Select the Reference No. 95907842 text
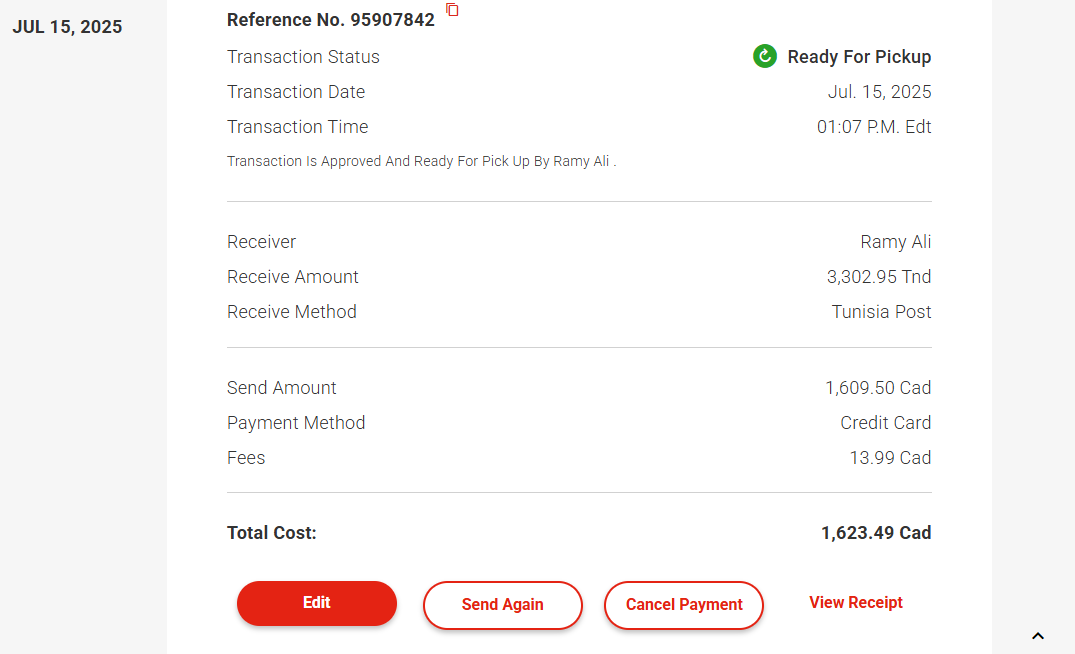This screenshot has width=1075, height=654. (x=331, y=20)
